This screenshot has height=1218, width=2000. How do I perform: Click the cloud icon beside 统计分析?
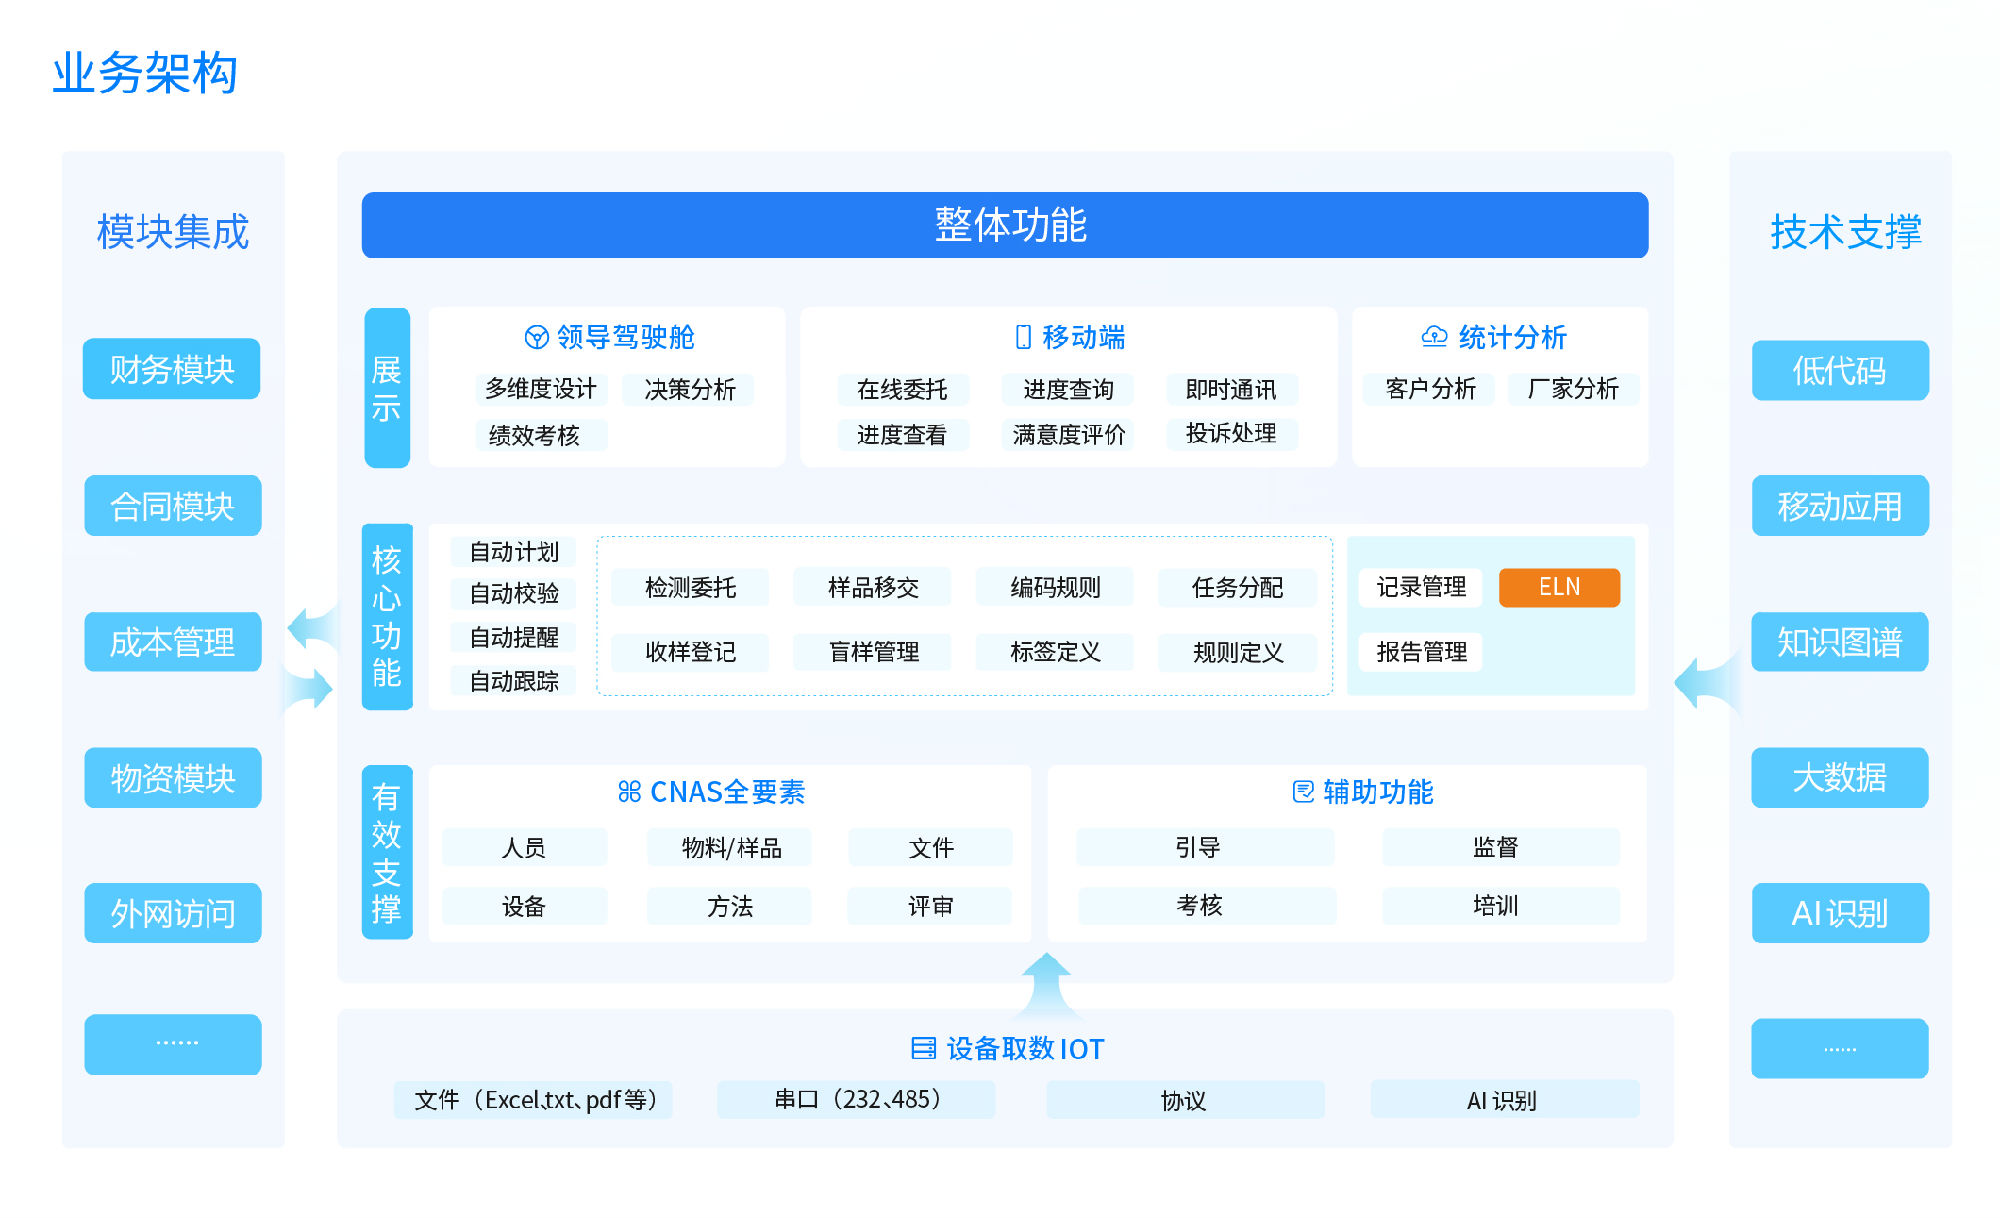(1434, 338)
